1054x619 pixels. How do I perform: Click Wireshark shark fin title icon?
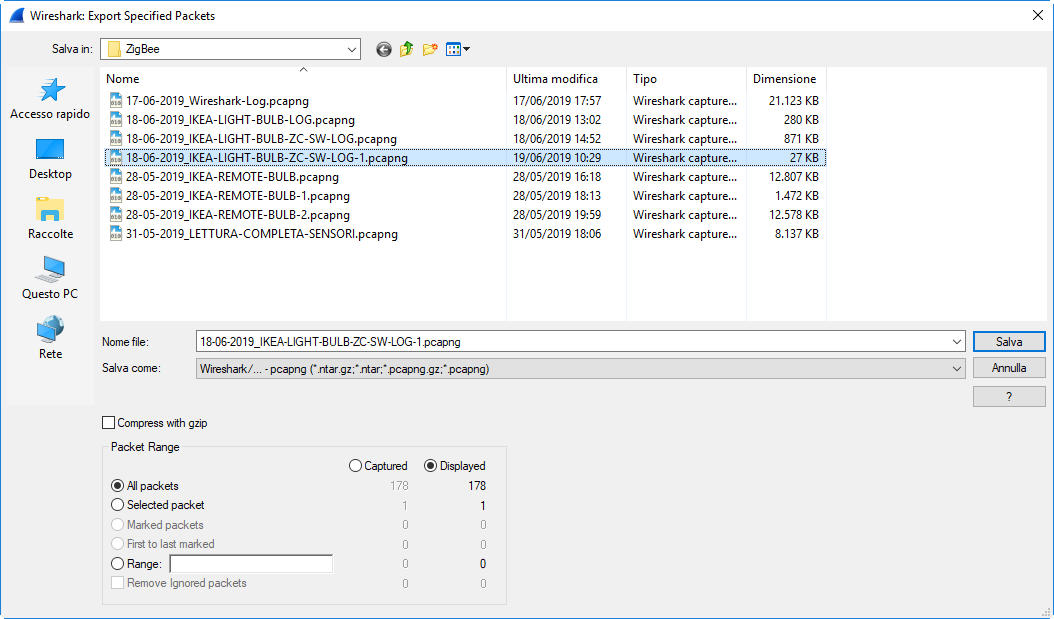(17, 15)
